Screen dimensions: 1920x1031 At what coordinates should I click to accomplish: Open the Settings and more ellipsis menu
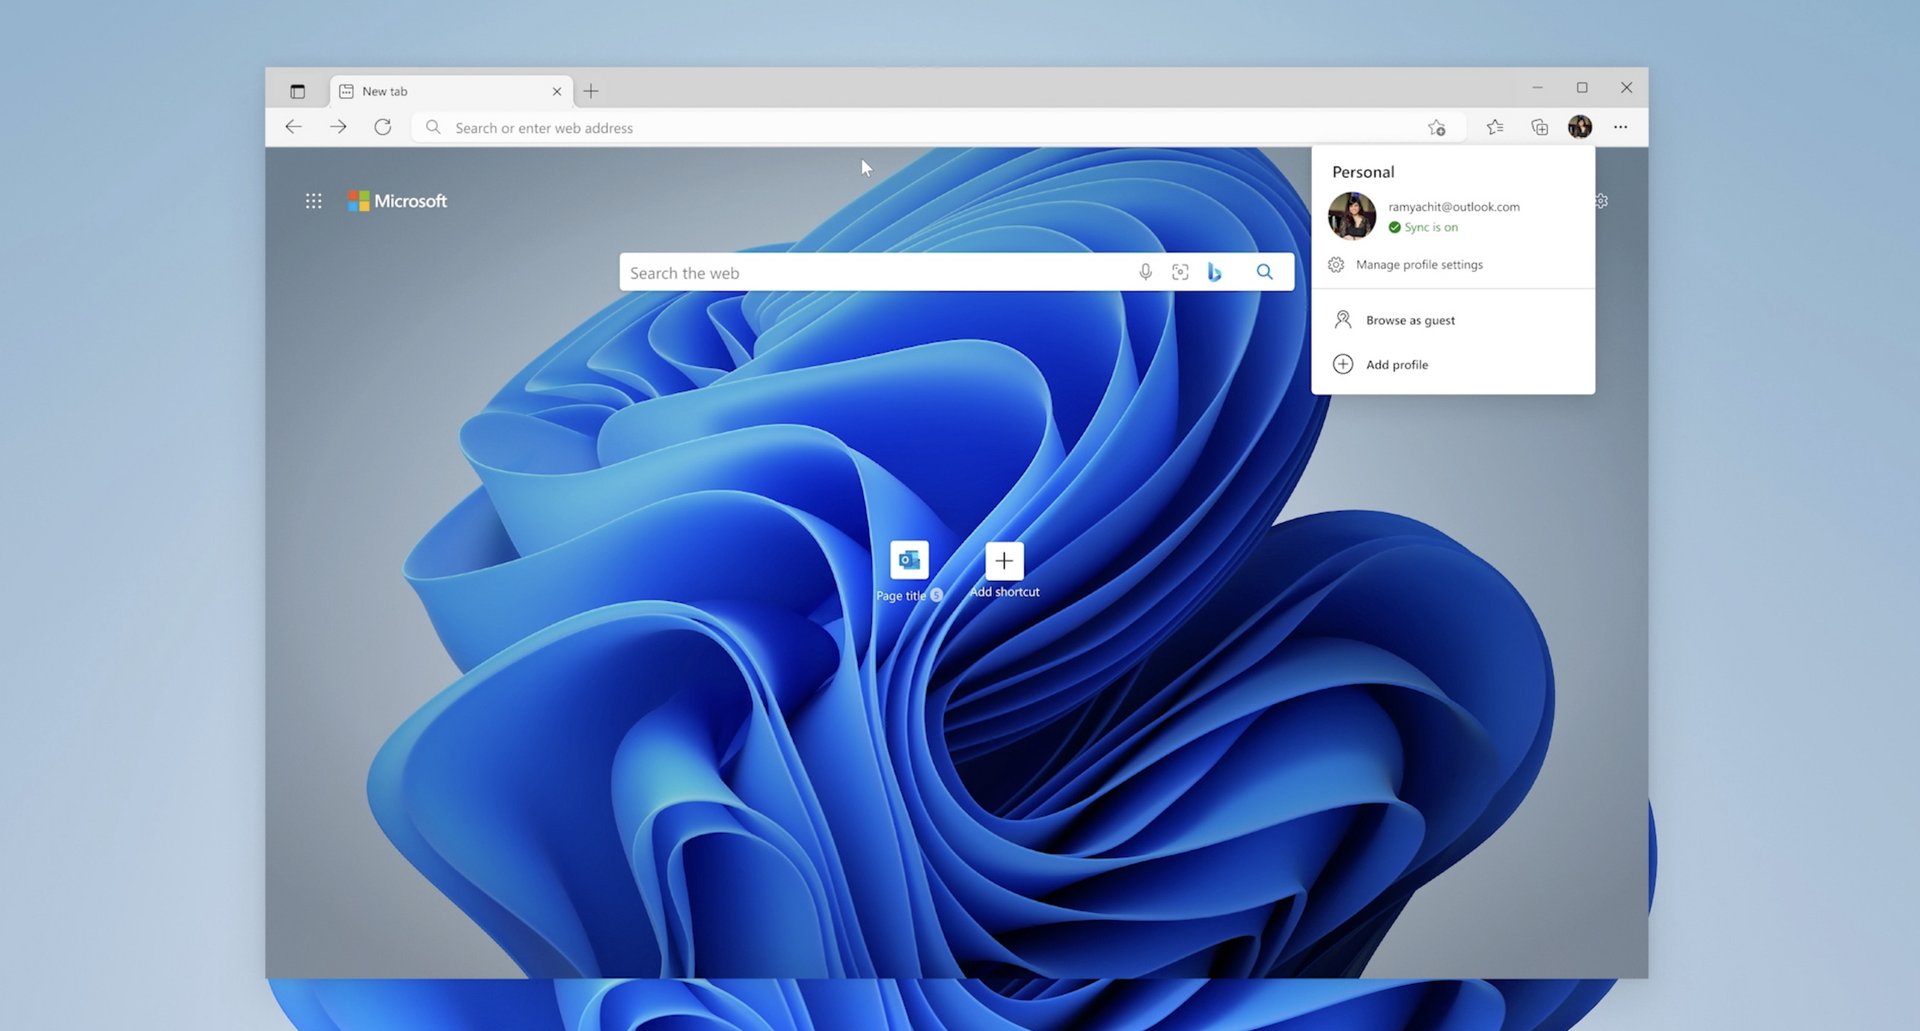[x=1621, y=127]
